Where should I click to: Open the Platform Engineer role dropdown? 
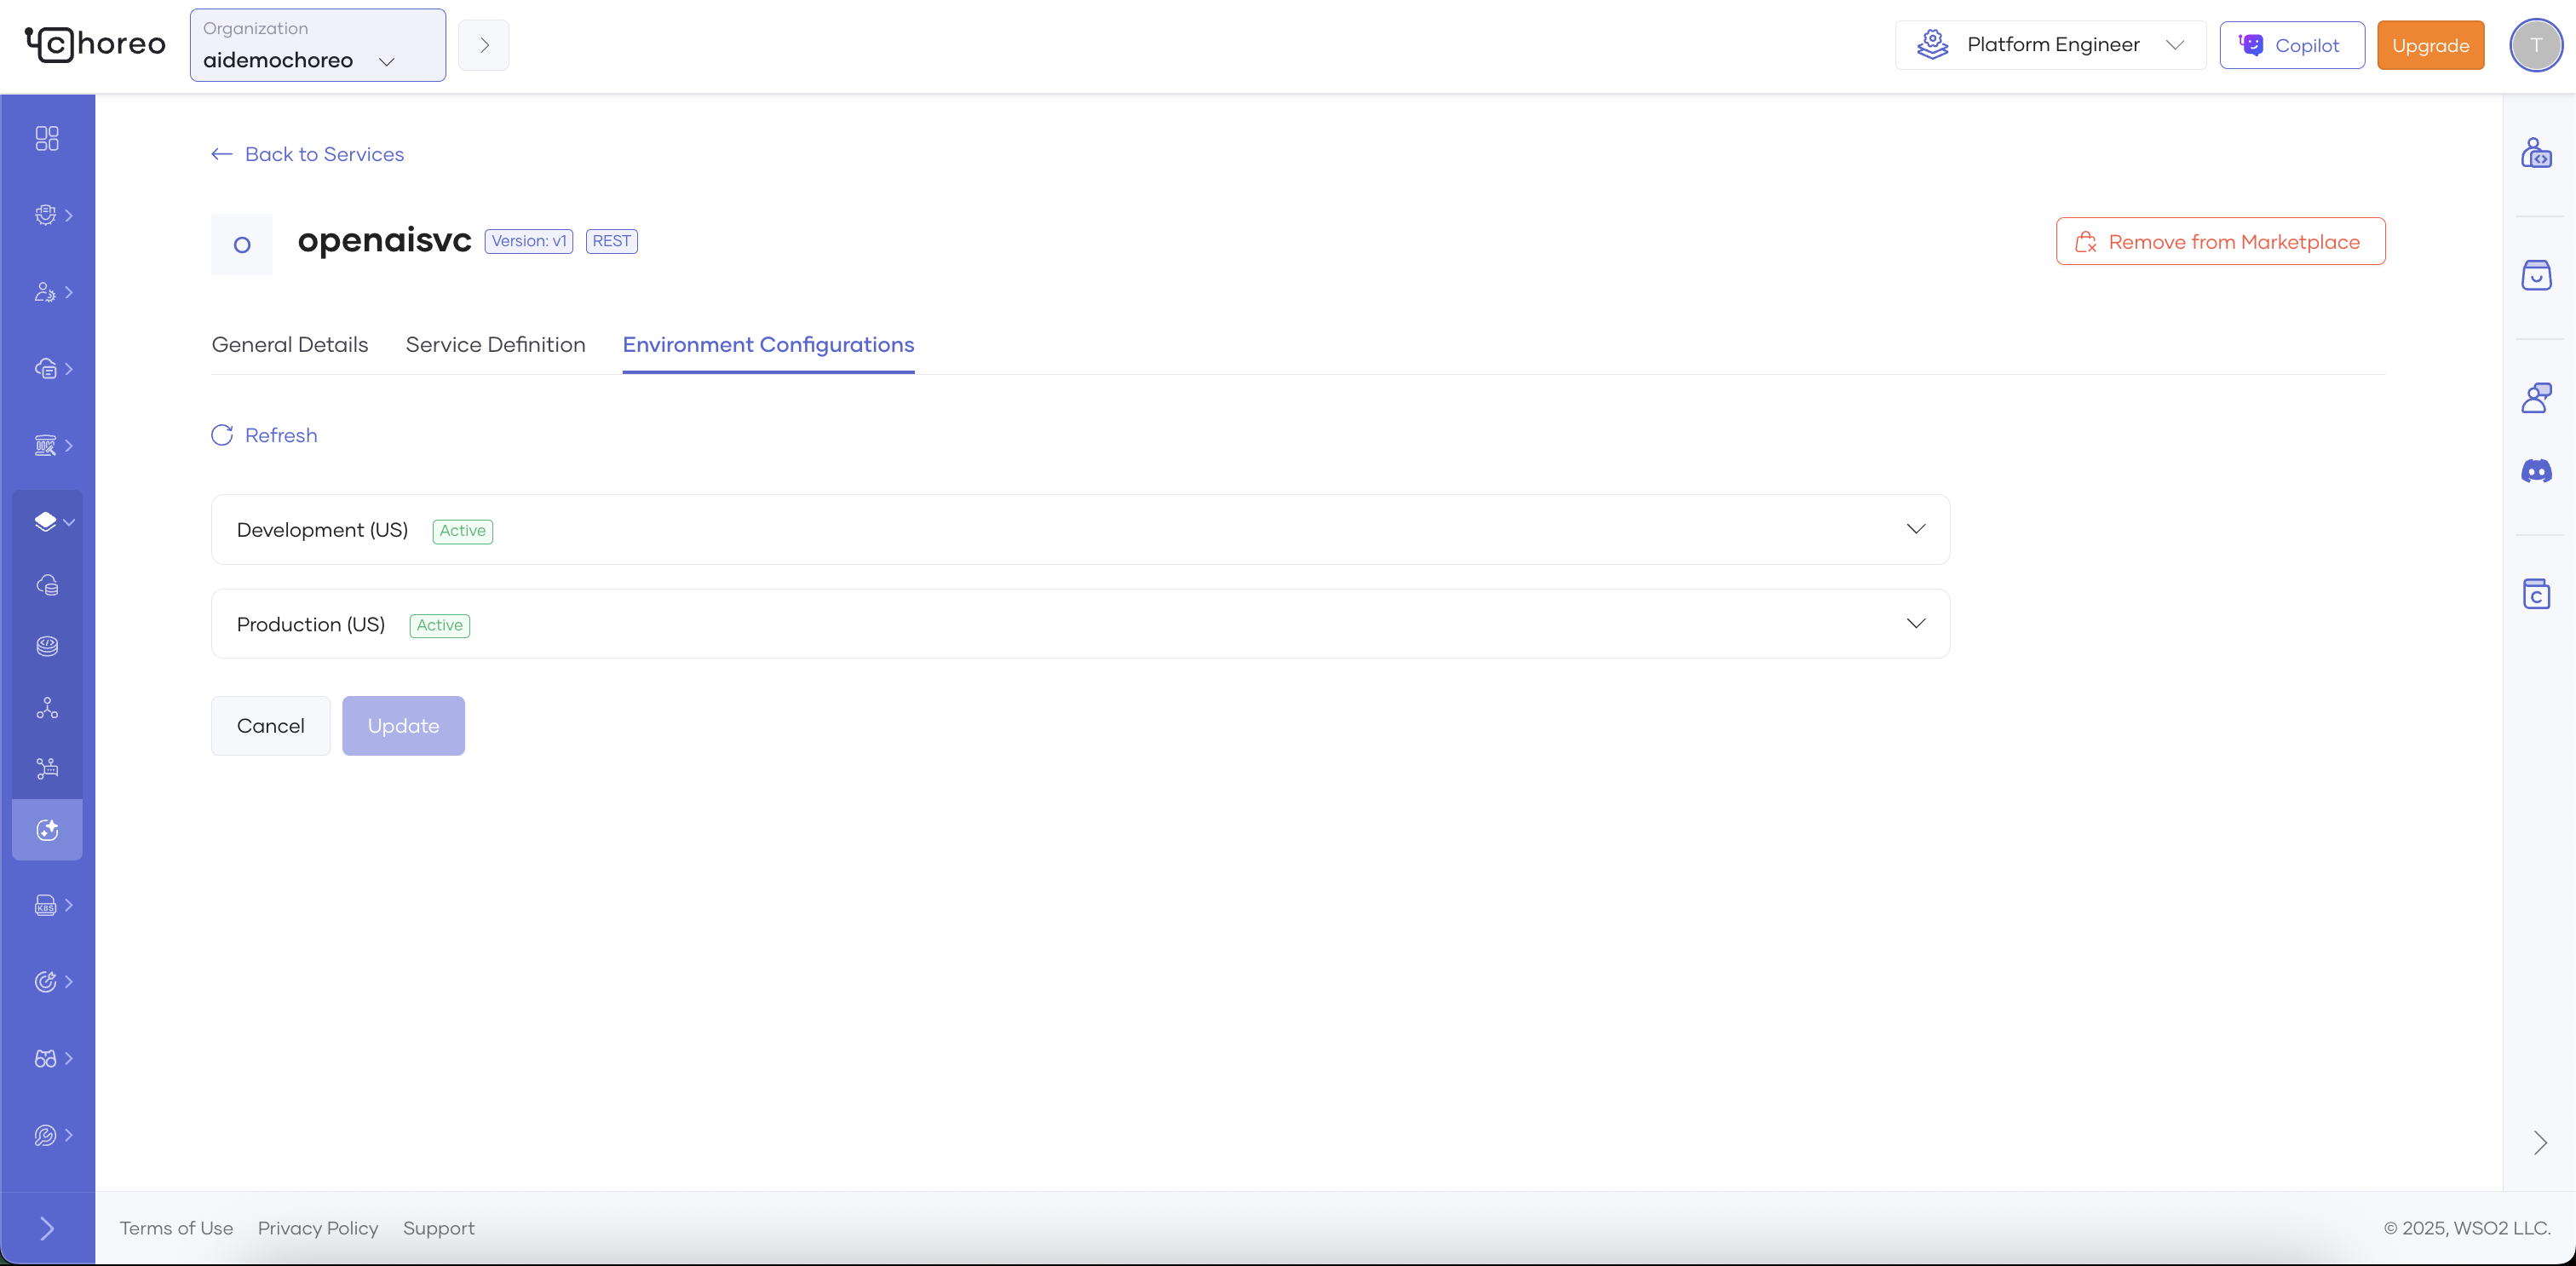pyautogui.click(x=2050, y=45)
